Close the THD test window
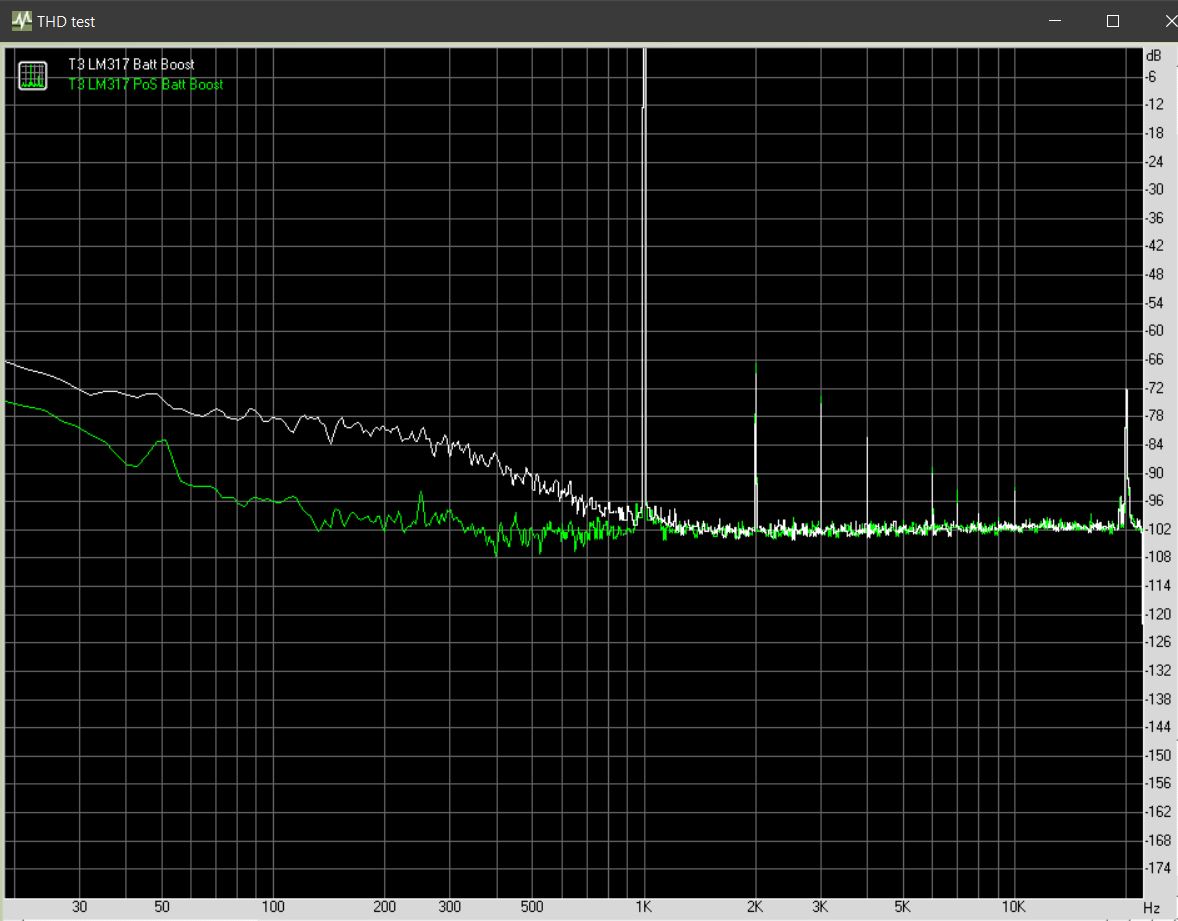Viewport: 1178px width, 921px height. tap(1170, 21)
